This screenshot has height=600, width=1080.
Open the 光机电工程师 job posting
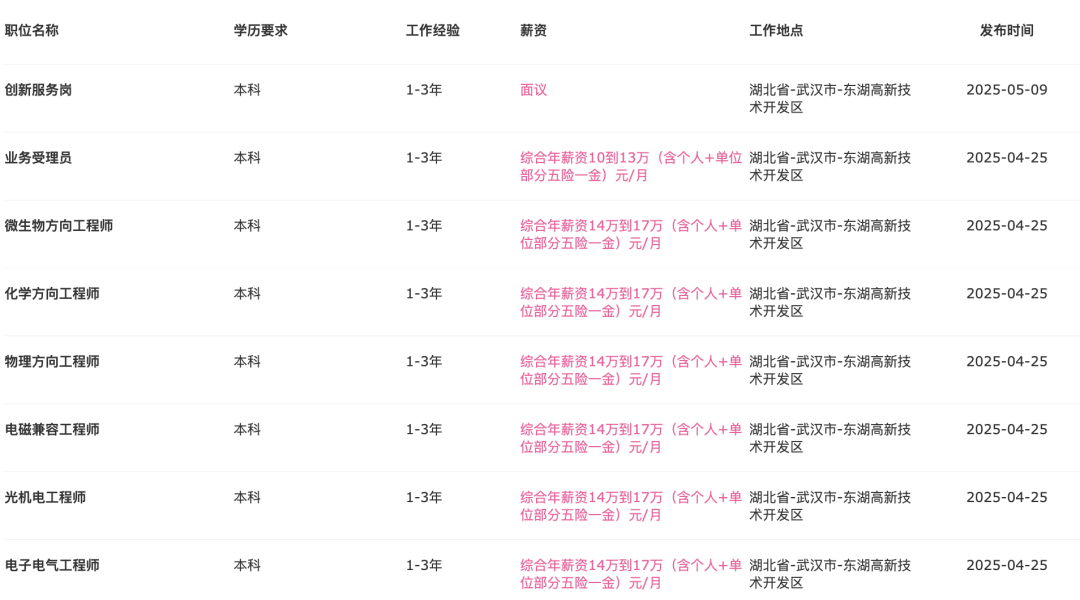click(45, 497)
